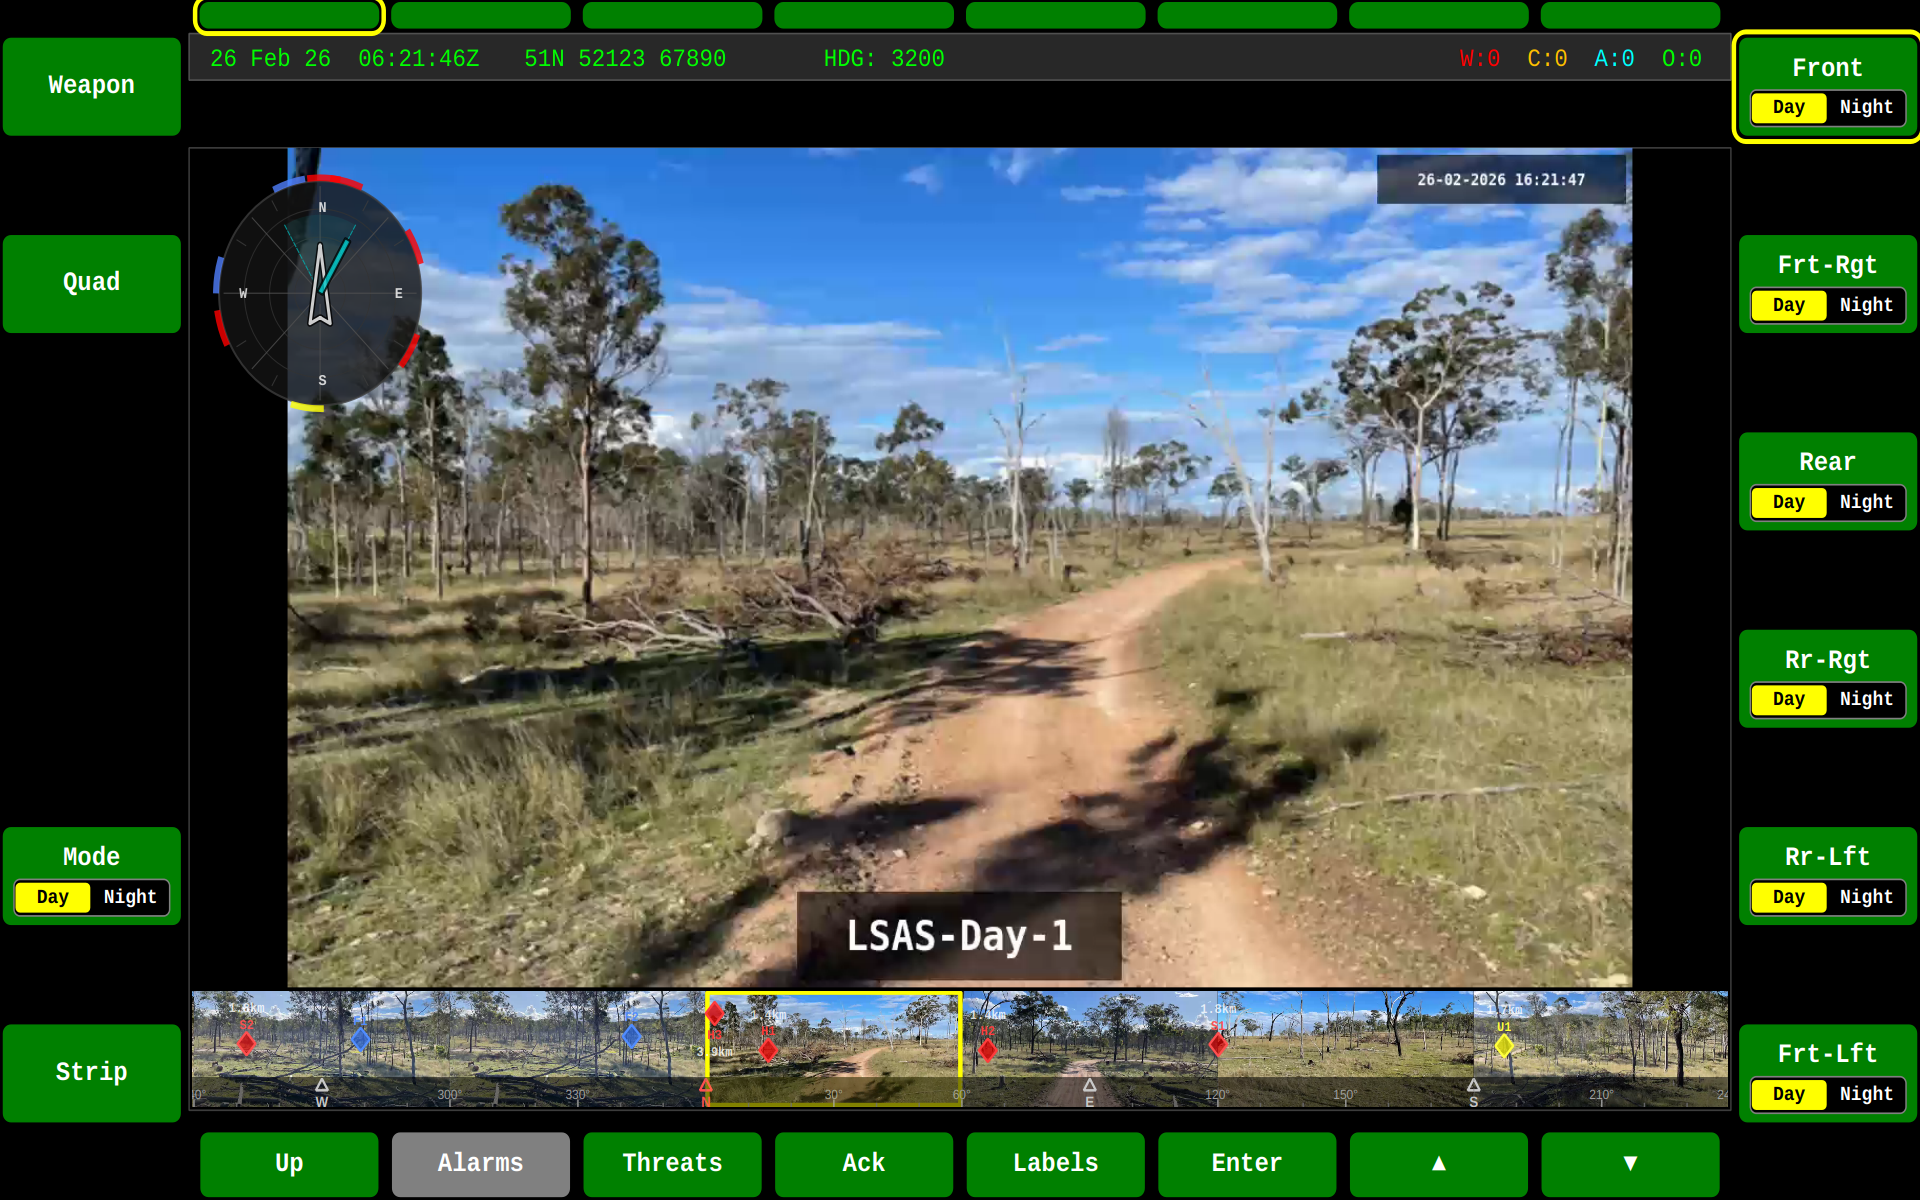
Task: Open the Threats menu
Action: click(672, 1163)
